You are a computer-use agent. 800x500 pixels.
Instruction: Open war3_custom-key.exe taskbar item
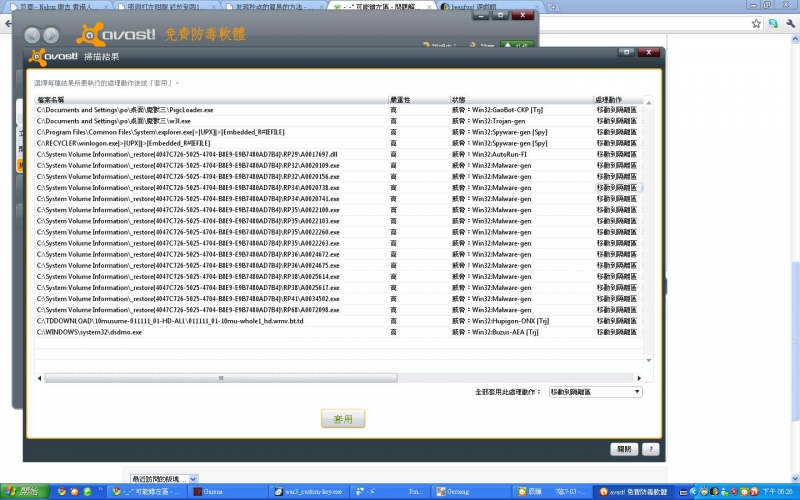pos(308,492)
